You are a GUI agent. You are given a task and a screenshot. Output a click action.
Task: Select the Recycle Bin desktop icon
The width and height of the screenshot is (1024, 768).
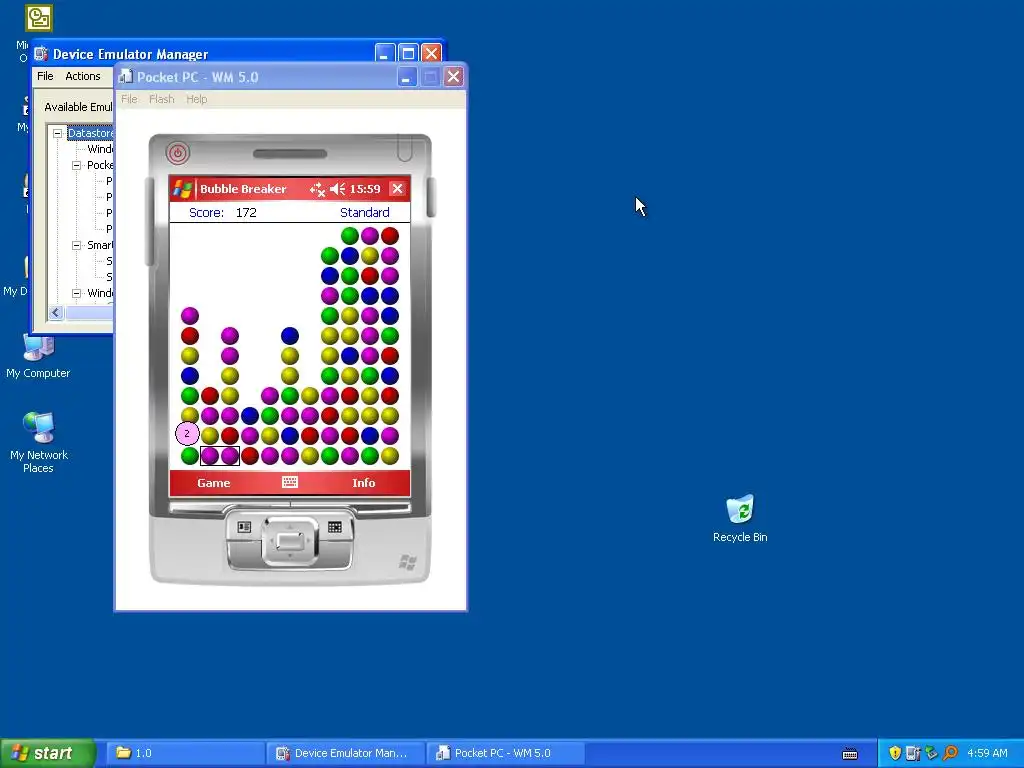(740, 519)
